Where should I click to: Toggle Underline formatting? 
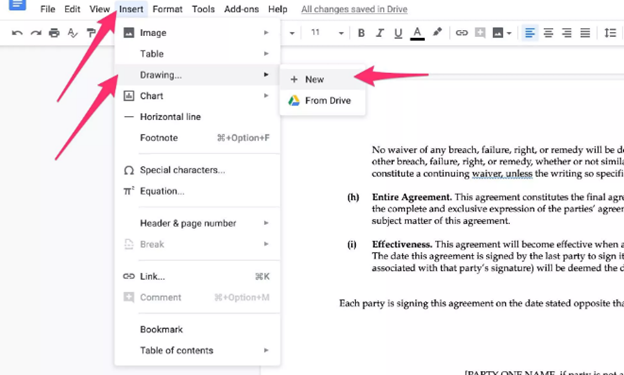pos(398,33)
